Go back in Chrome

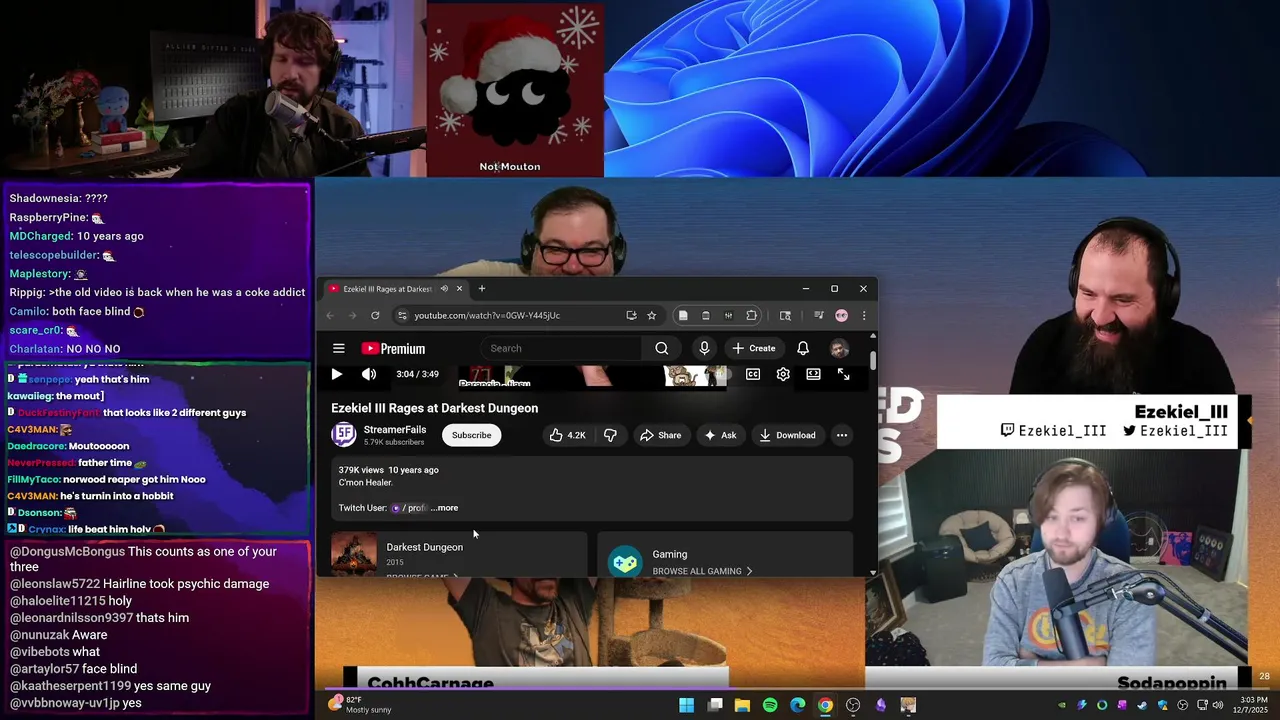tap(331, 315)
